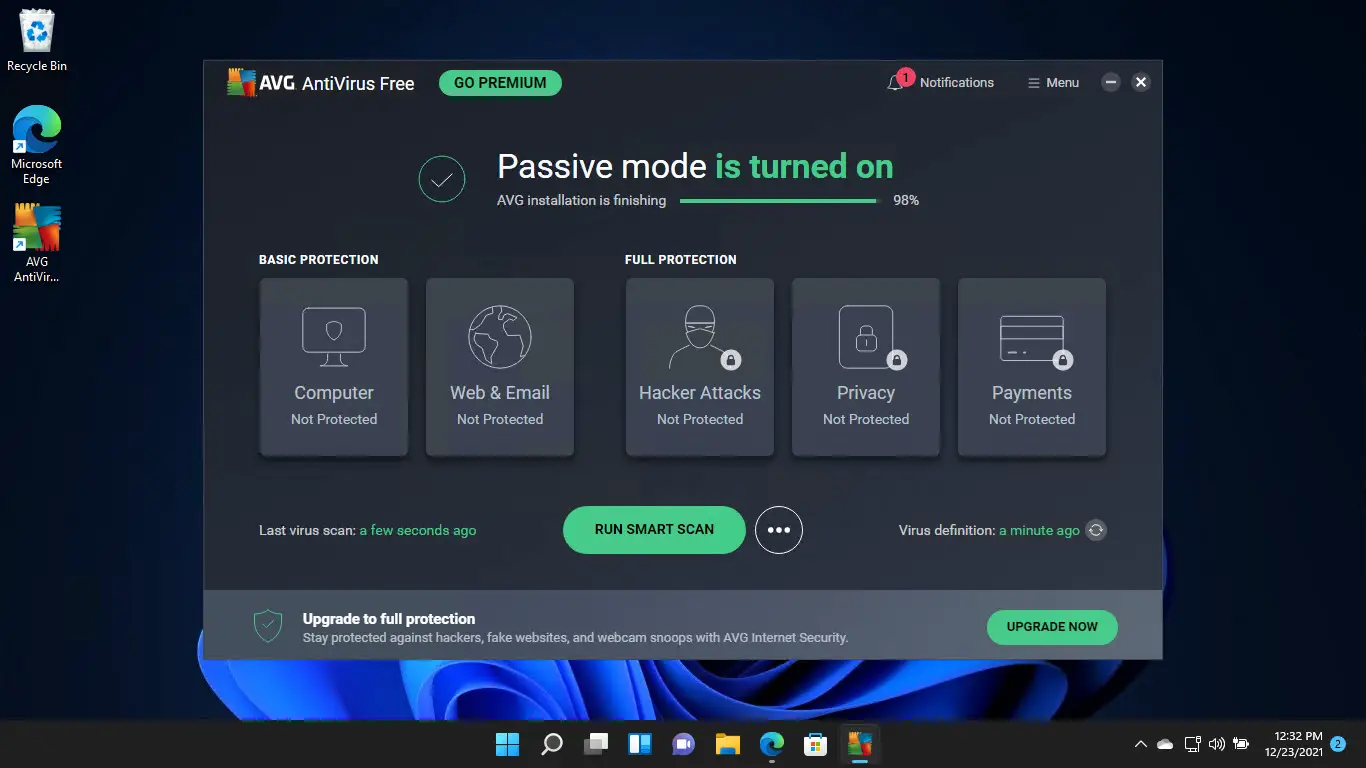Screen dimensions: 1366x768
Task: Click the passive mode checkmark circle
Action: [x=442, y=180]
